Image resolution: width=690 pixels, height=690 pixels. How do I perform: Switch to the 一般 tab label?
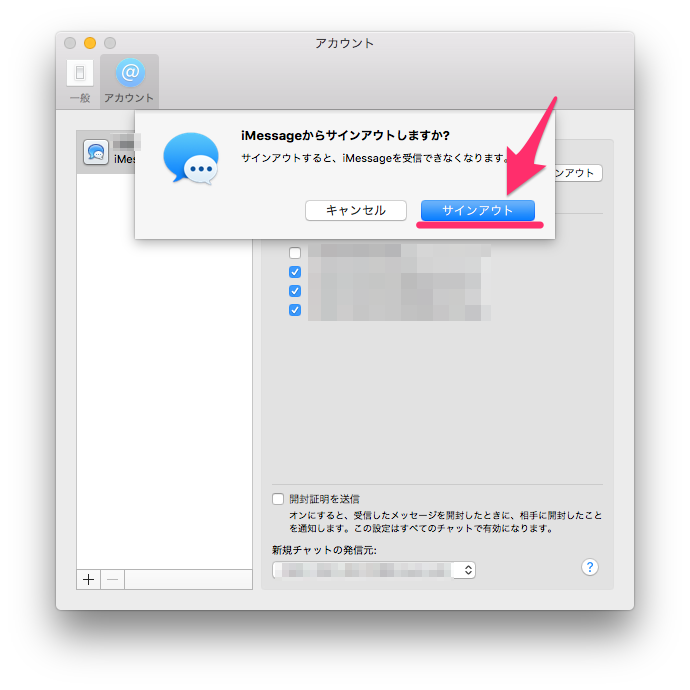point(80,98)
